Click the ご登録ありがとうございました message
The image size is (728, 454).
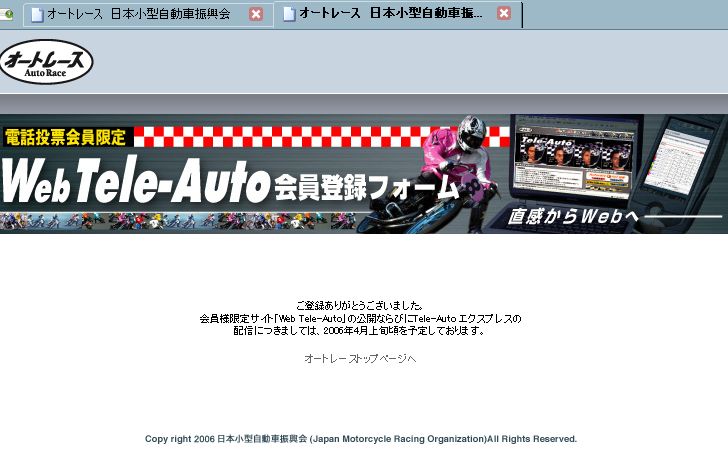click(360, 305)
